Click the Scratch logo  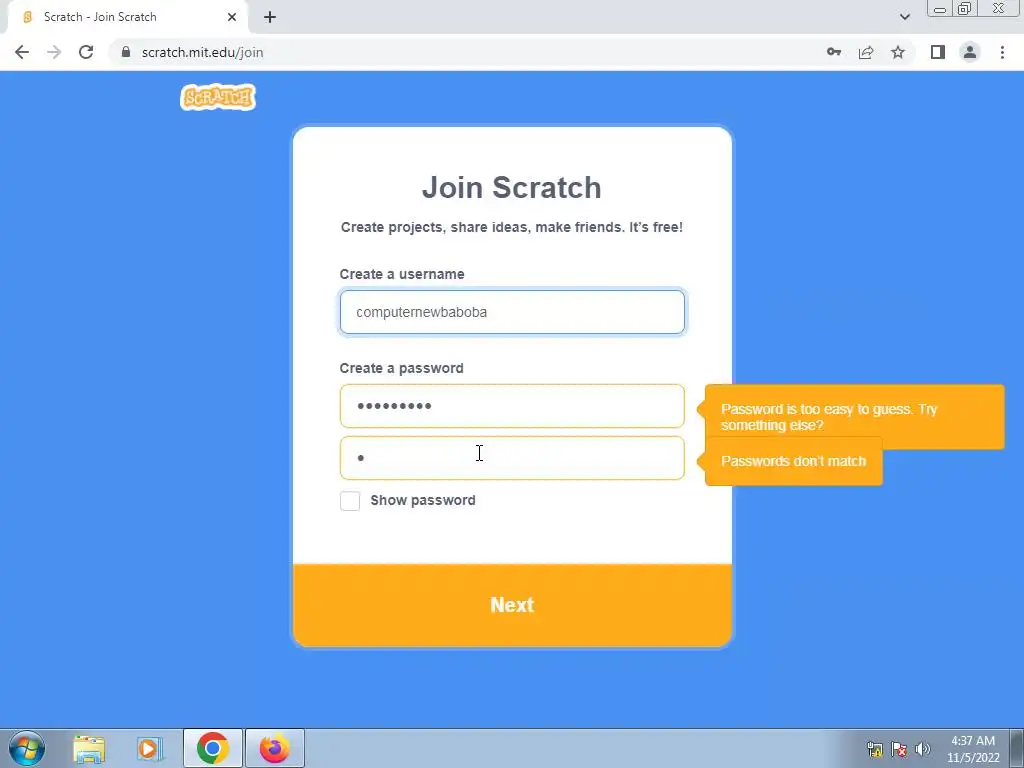pos(218,97)
